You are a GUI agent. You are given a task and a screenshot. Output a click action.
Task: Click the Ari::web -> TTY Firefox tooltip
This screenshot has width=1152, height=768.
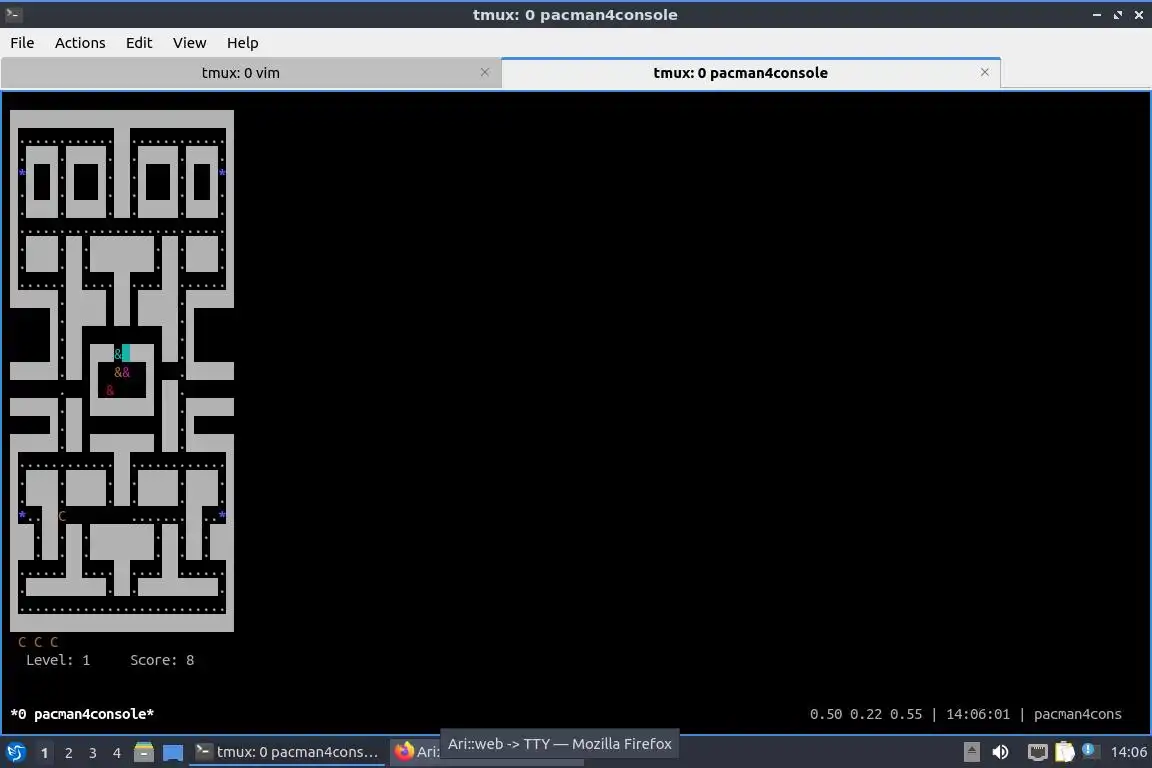tap(560, 744)
